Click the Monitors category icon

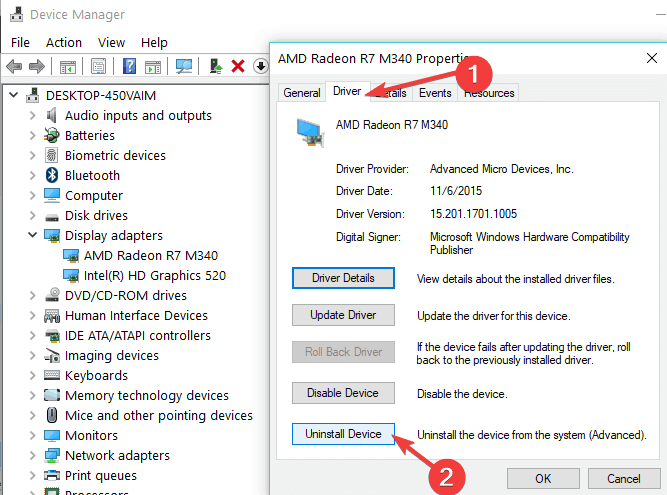(52, 435)
